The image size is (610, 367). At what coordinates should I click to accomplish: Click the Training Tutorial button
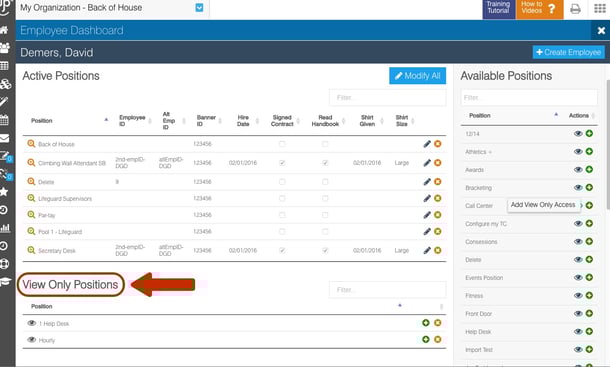[x=499, y=9]
